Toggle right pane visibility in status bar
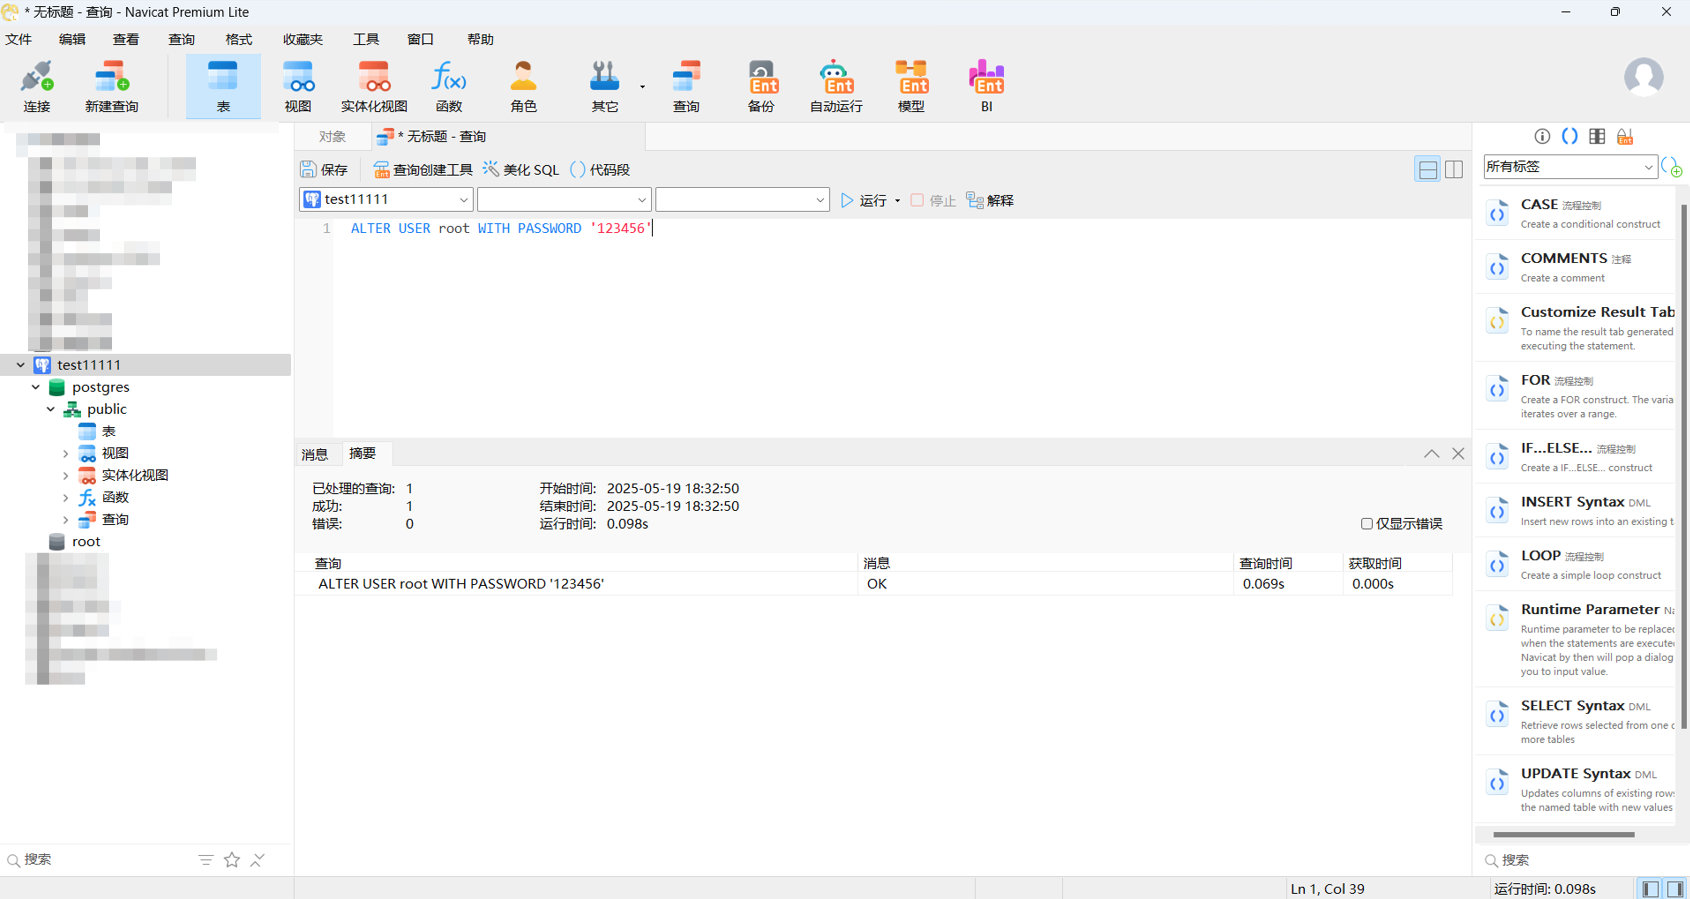The image size is (1690, 899). point(1675,888)
